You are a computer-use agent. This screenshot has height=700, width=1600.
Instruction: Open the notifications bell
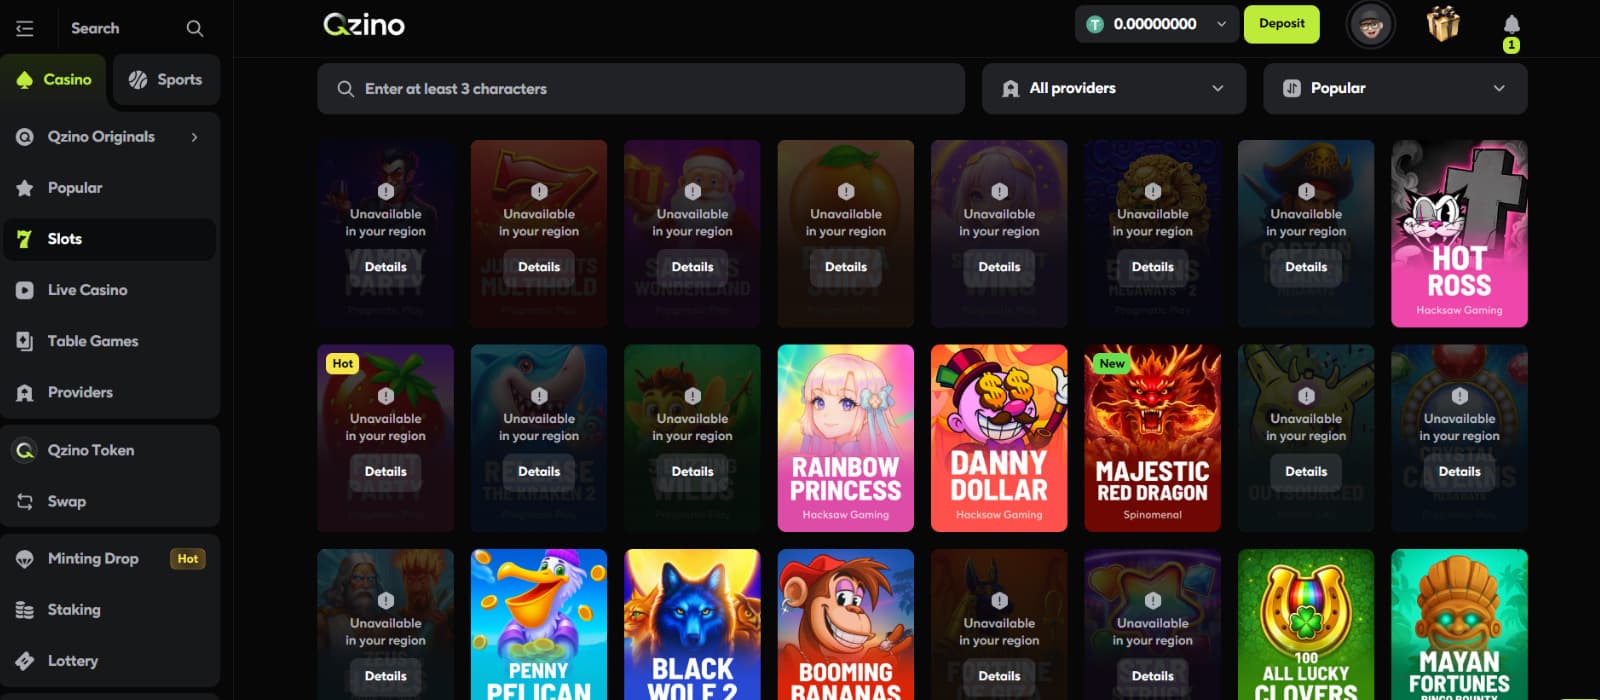[1511, 24]
